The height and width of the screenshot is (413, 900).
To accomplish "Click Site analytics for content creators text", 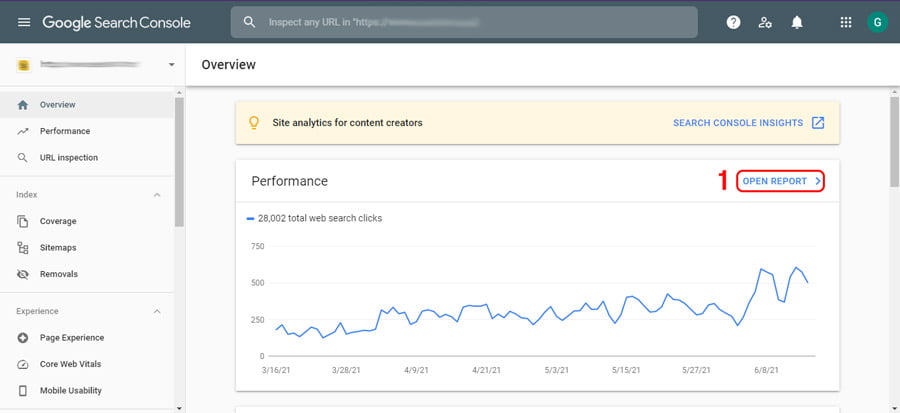I will click(x=348, y=123).
